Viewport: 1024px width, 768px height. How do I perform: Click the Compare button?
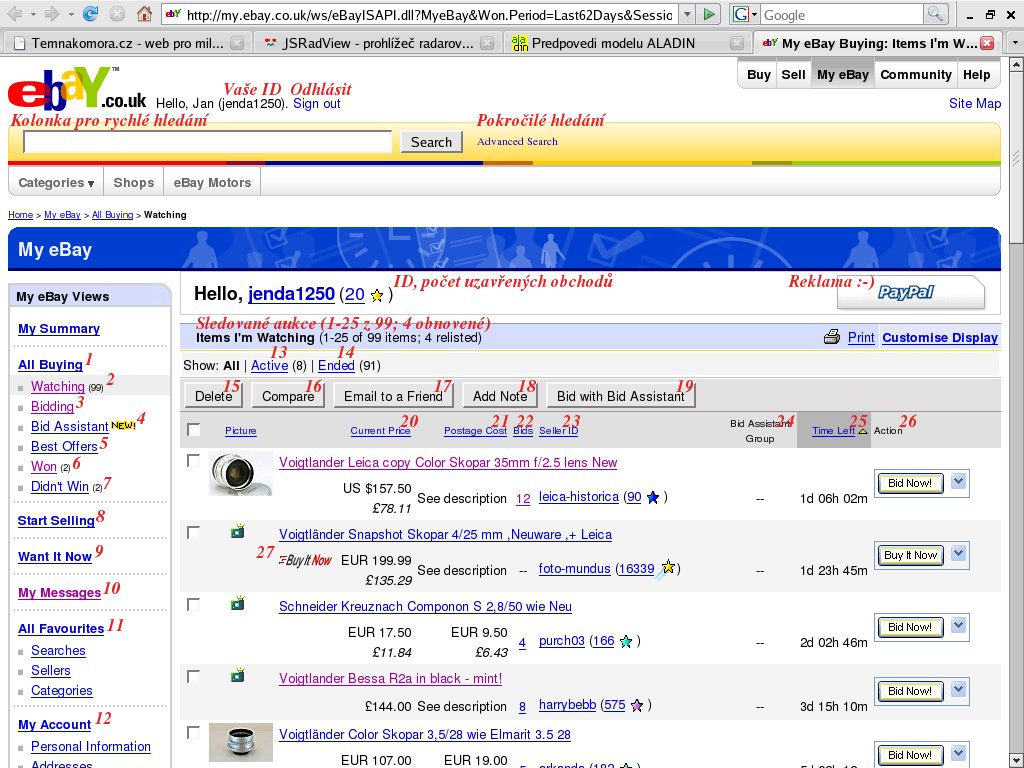(288, 396)
